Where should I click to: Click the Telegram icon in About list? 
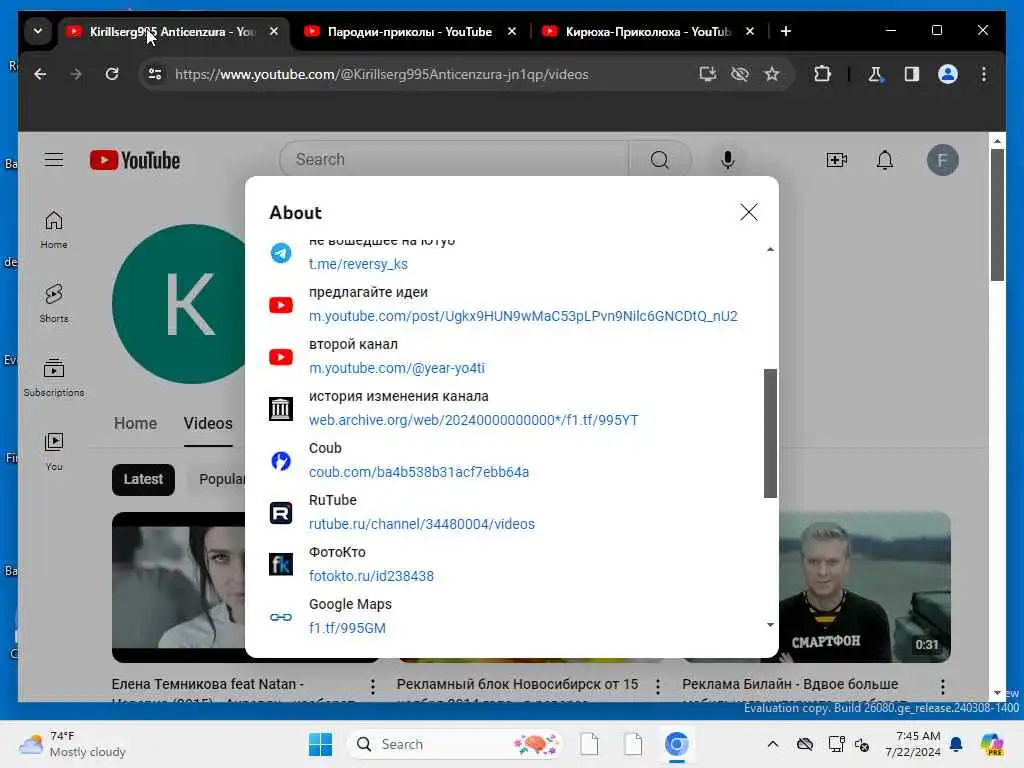click(281, 253)
